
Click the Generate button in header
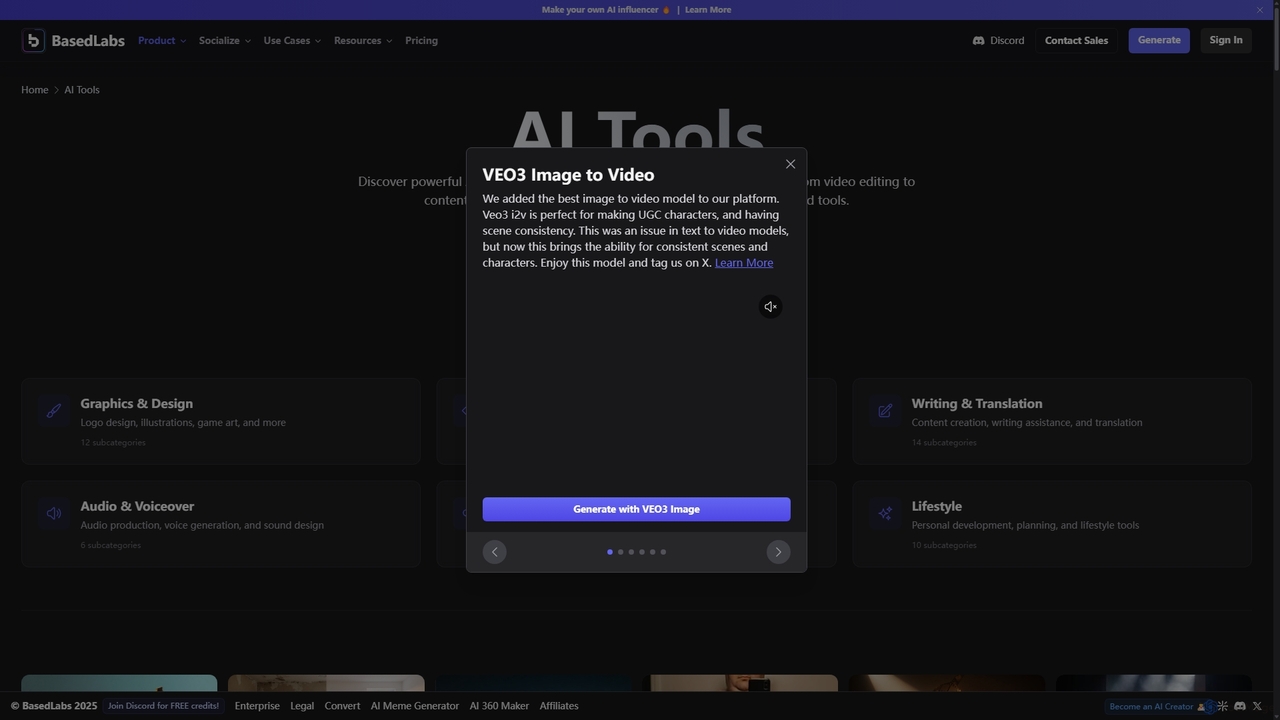pos(1159,40)
